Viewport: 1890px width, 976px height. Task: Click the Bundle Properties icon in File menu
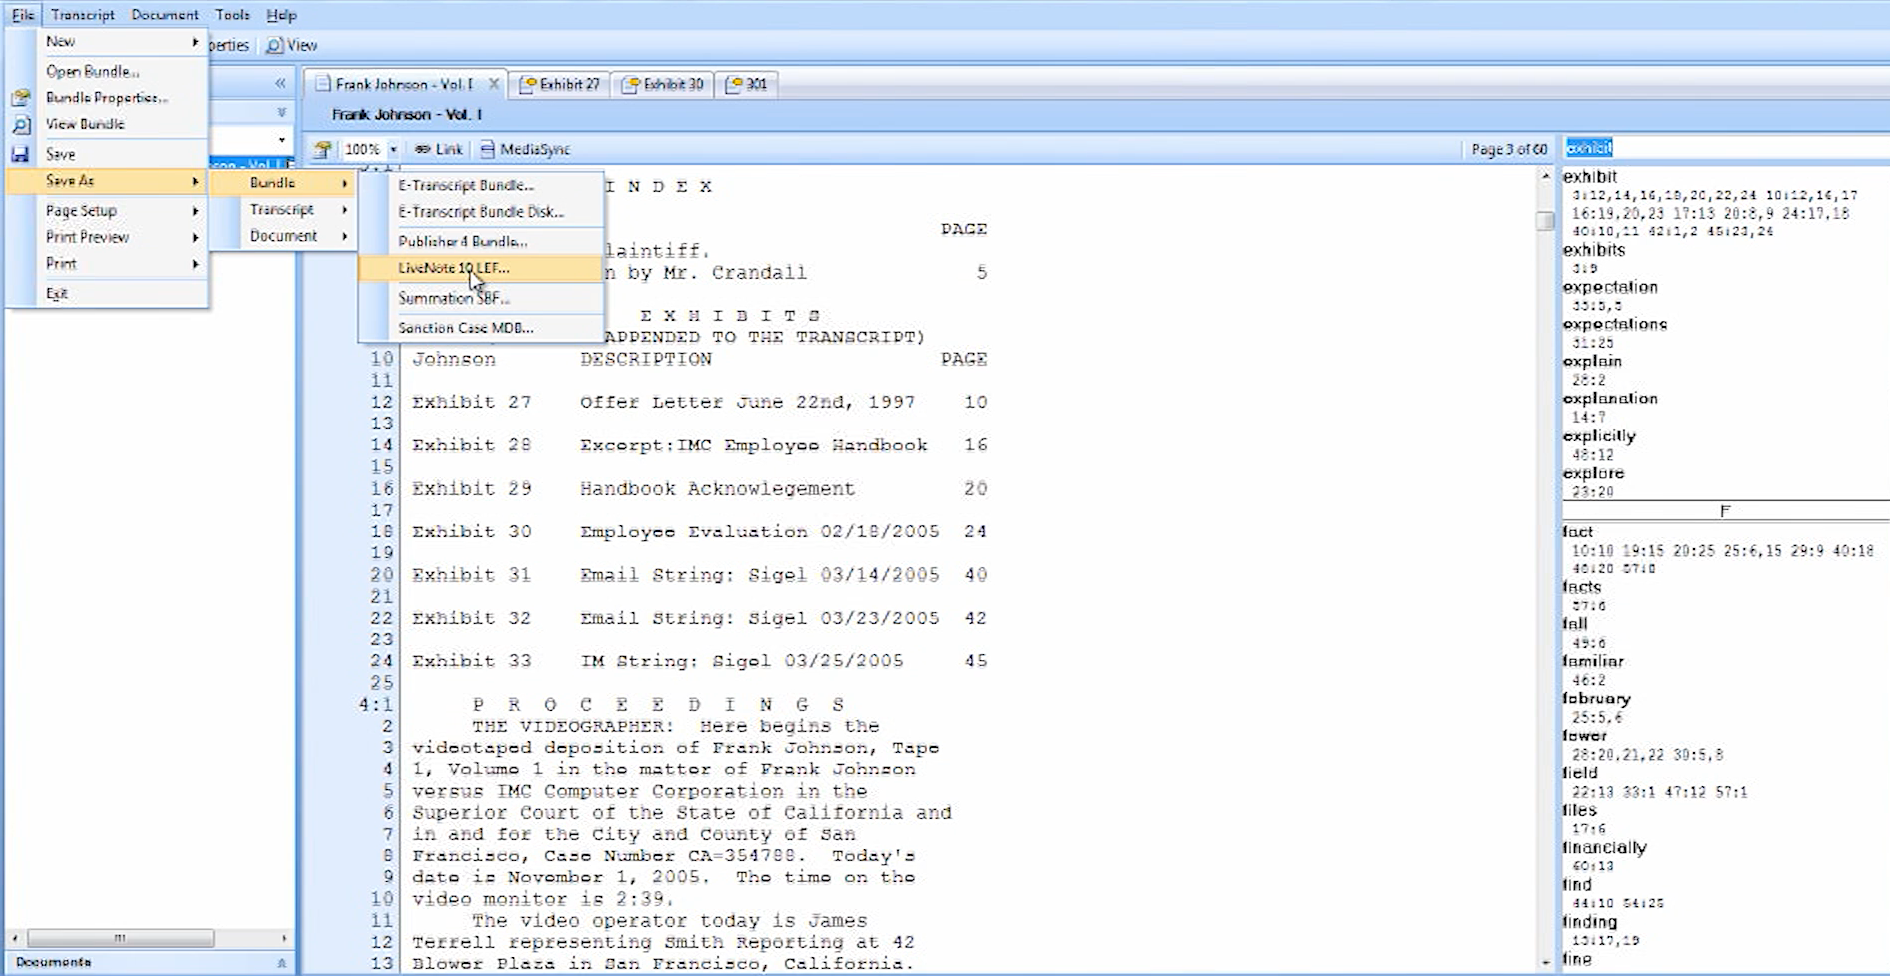click(x=21, y=98)
